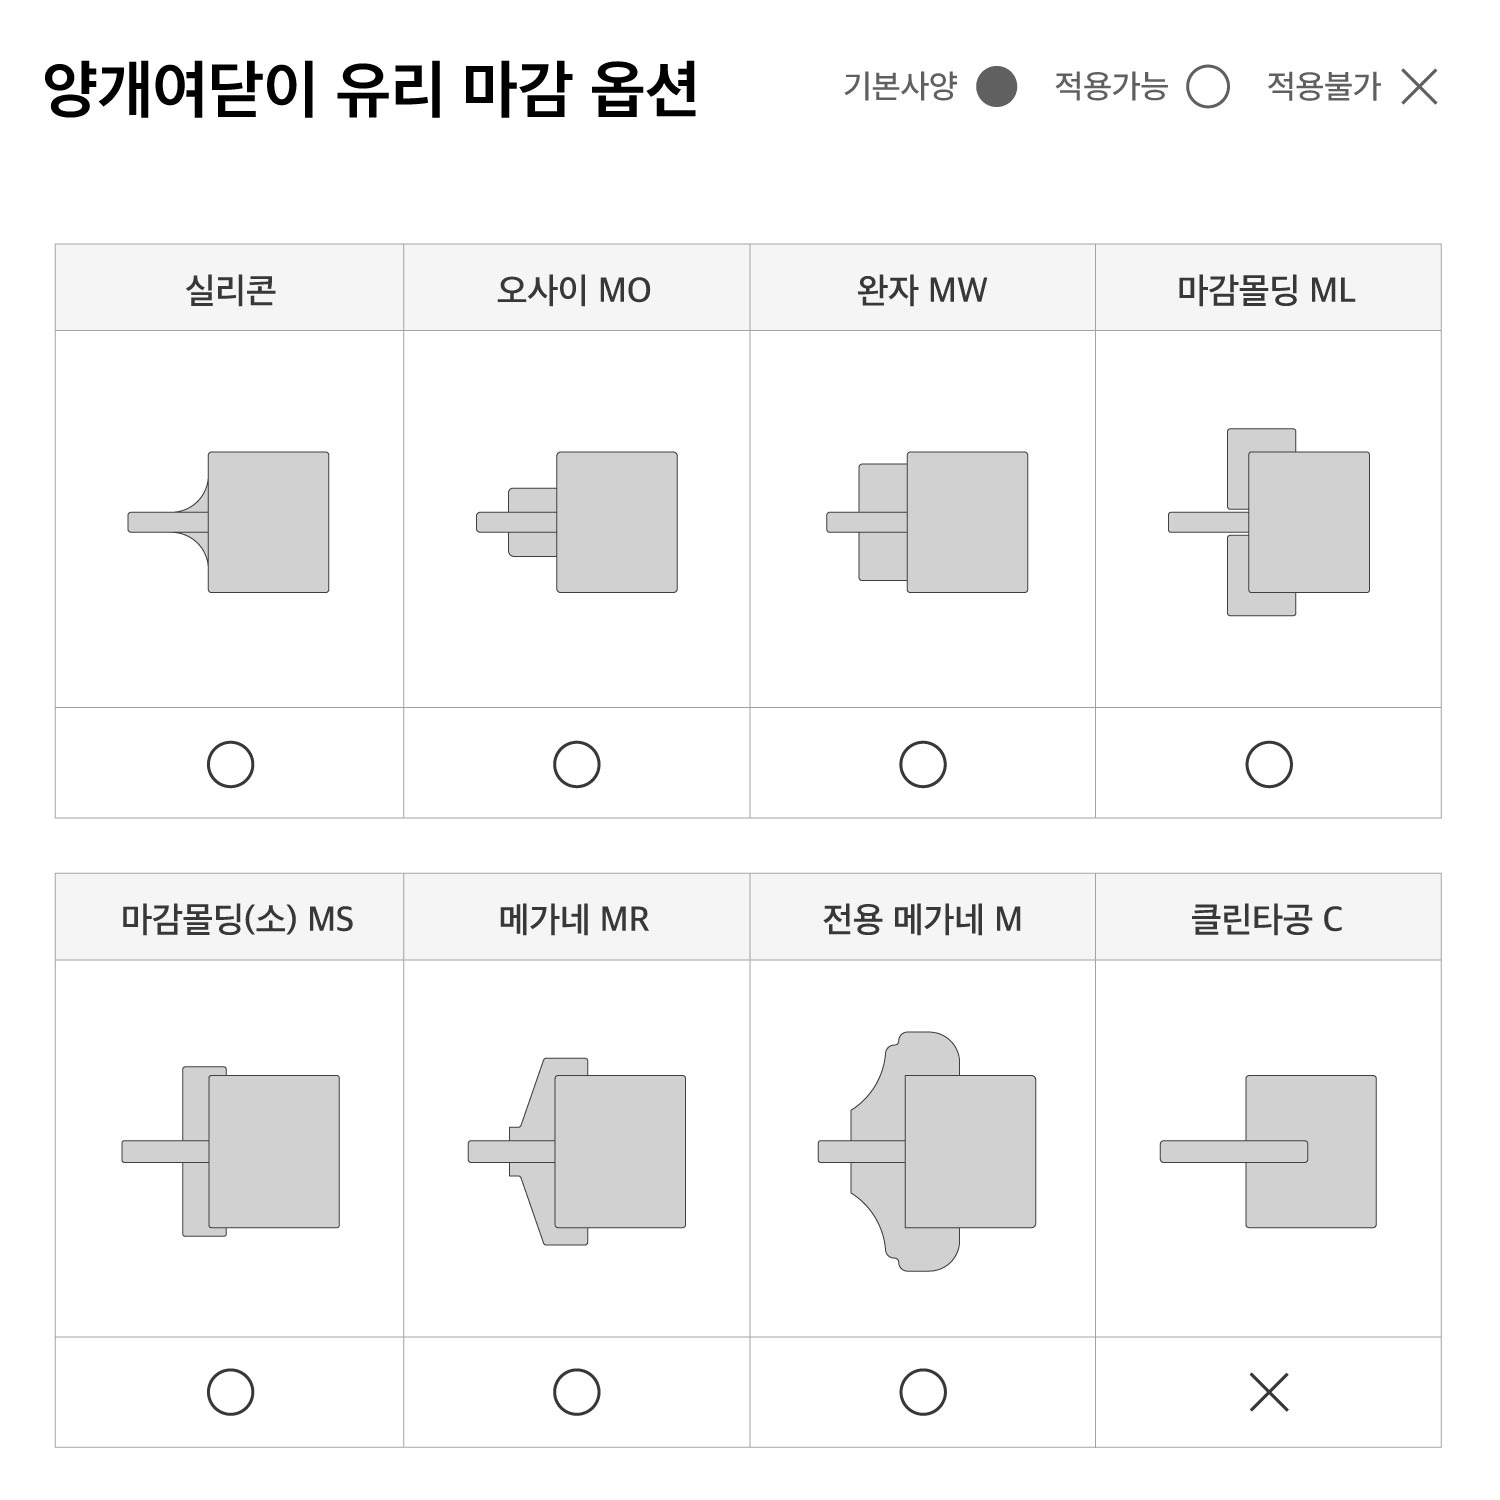This screenshot has height=1500, width=1500.
Task: Click the 메가네 MR profile diagram
Action: [577, 1151]
